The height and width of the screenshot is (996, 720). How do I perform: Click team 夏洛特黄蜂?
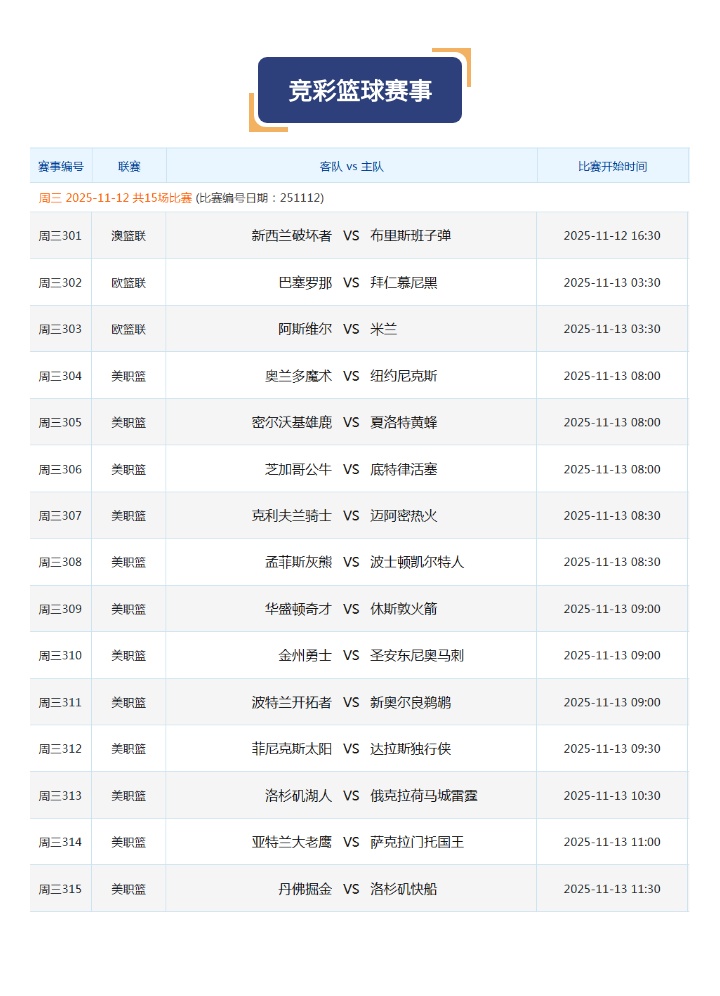[x=403, y=423]
